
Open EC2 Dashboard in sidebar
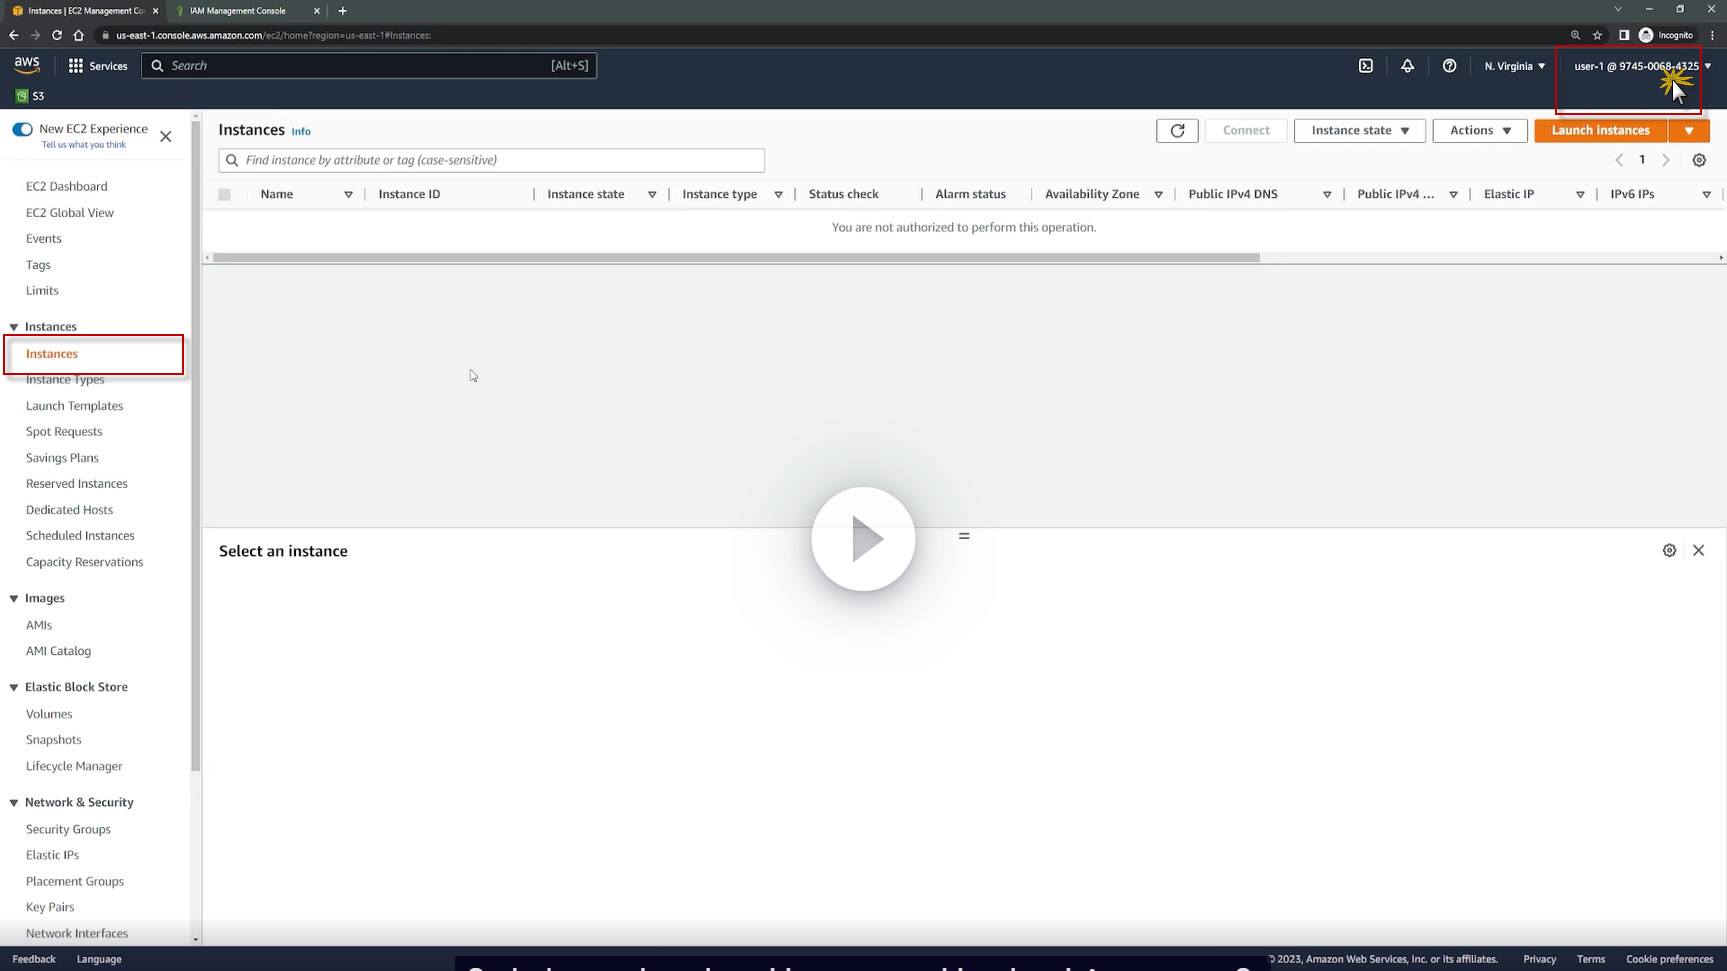coord(66,187)
